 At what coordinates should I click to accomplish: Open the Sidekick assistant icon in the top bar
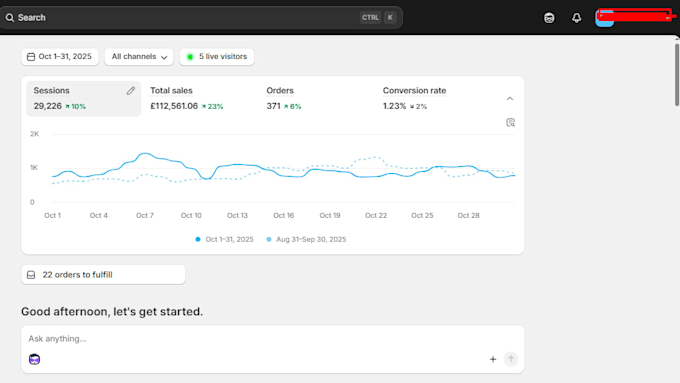coord(549,18)
